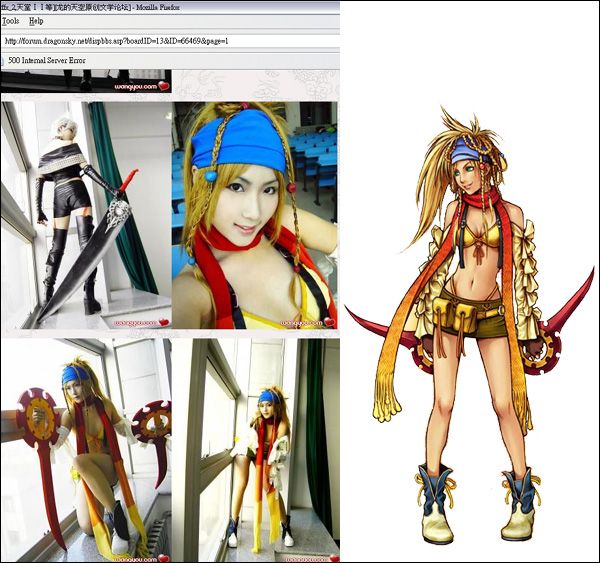The image size is (600, 563).
Task: Click the game character artwork illustration
Action: click(x=470, y=325)
